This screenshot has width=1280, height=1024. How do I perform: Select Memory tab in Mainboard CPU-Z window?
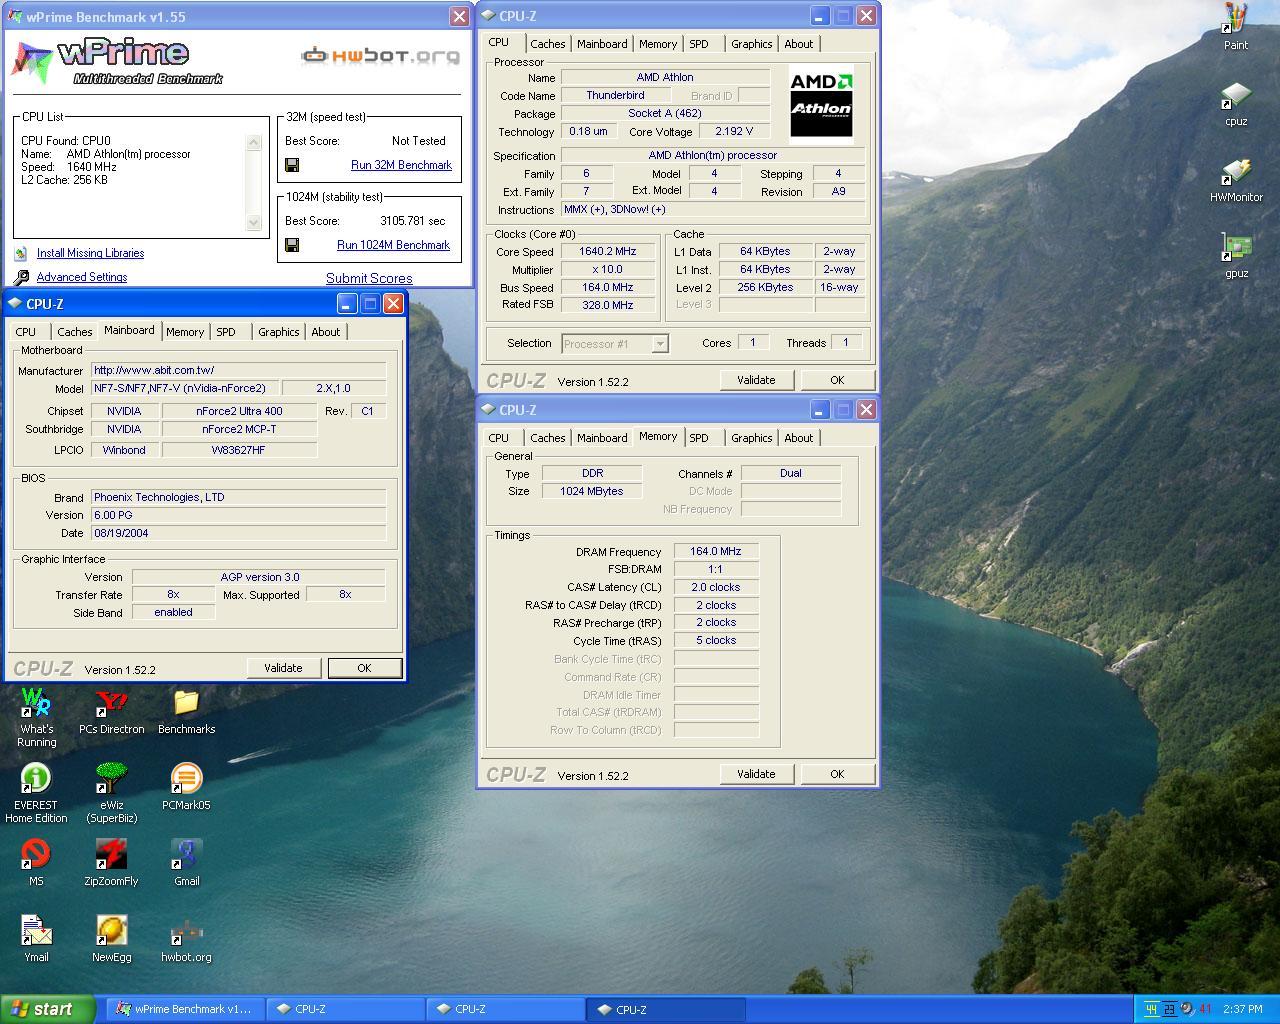[x=185, y=332]
